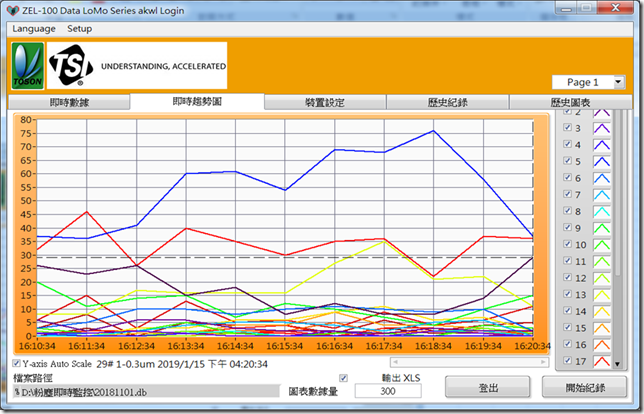Click the 登出 button
Screen dimensions: 644x414
[x=489, y=387]
